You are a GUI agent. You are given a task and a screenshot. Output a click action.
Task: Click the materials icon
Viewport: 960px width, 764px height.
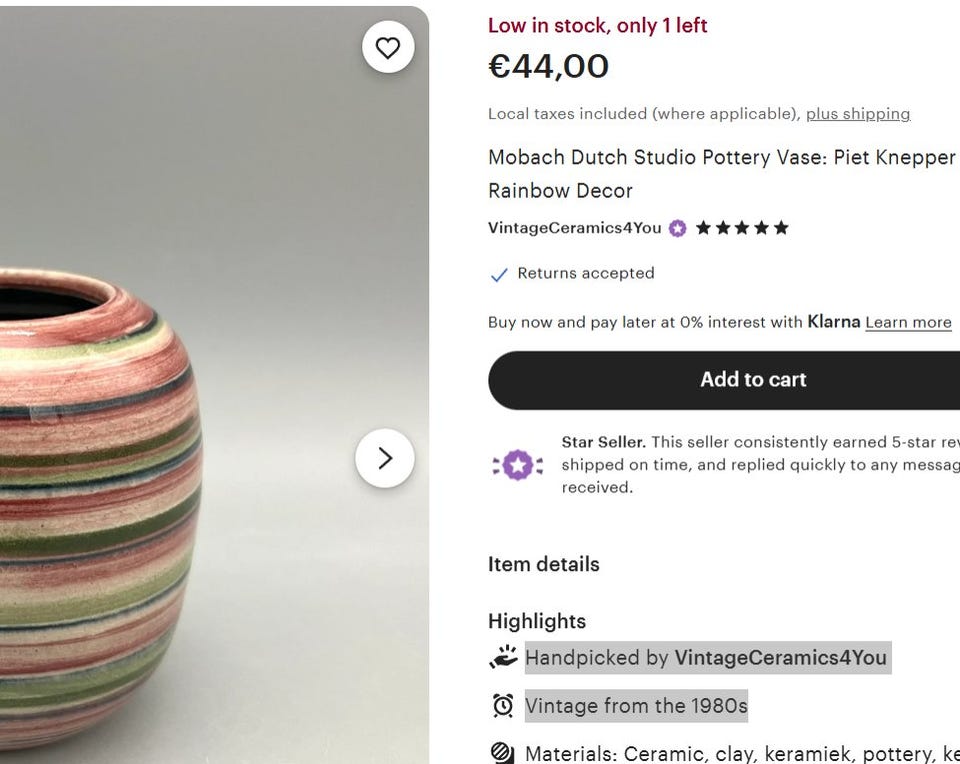[x=503, y=753]
